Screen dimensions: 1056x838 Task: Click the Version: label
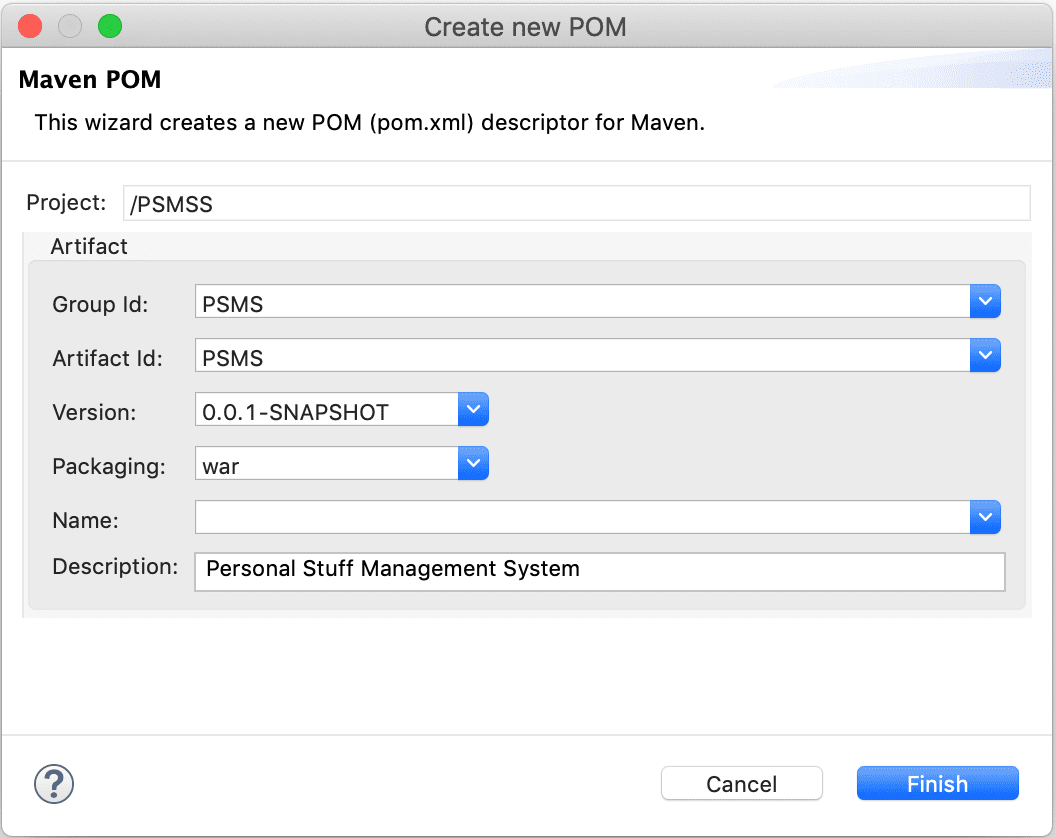94,412
